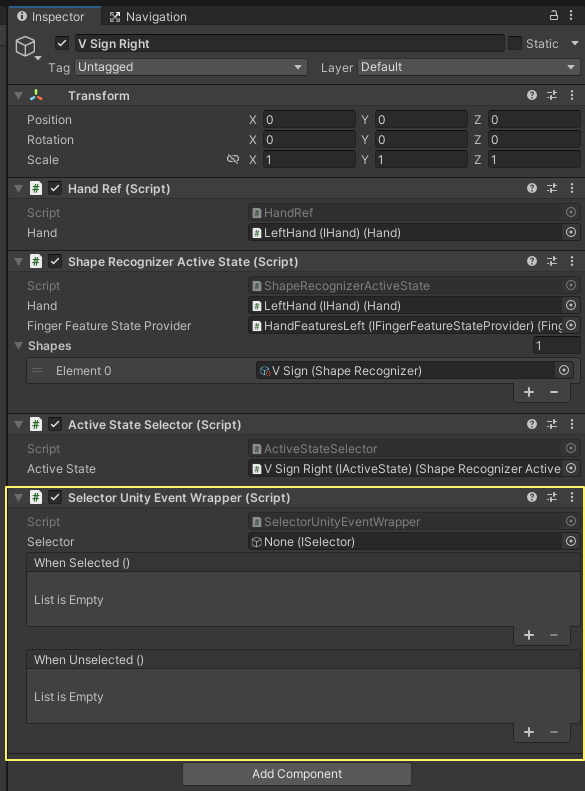Collapse the Transform component foldout
The width and height of the screenshot is (585, 791).
(x=19, y=95)
